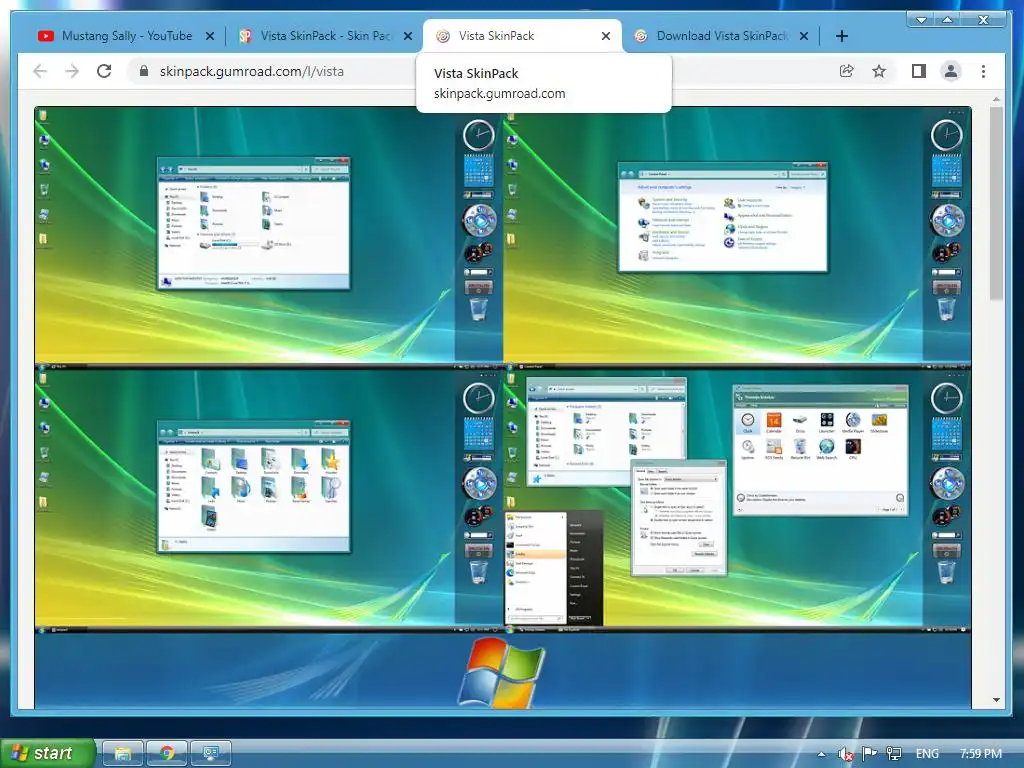The width and height of the screenshot is (1024, 768).
Task: View site information via lock icon
Action: [x=144, y=71]
